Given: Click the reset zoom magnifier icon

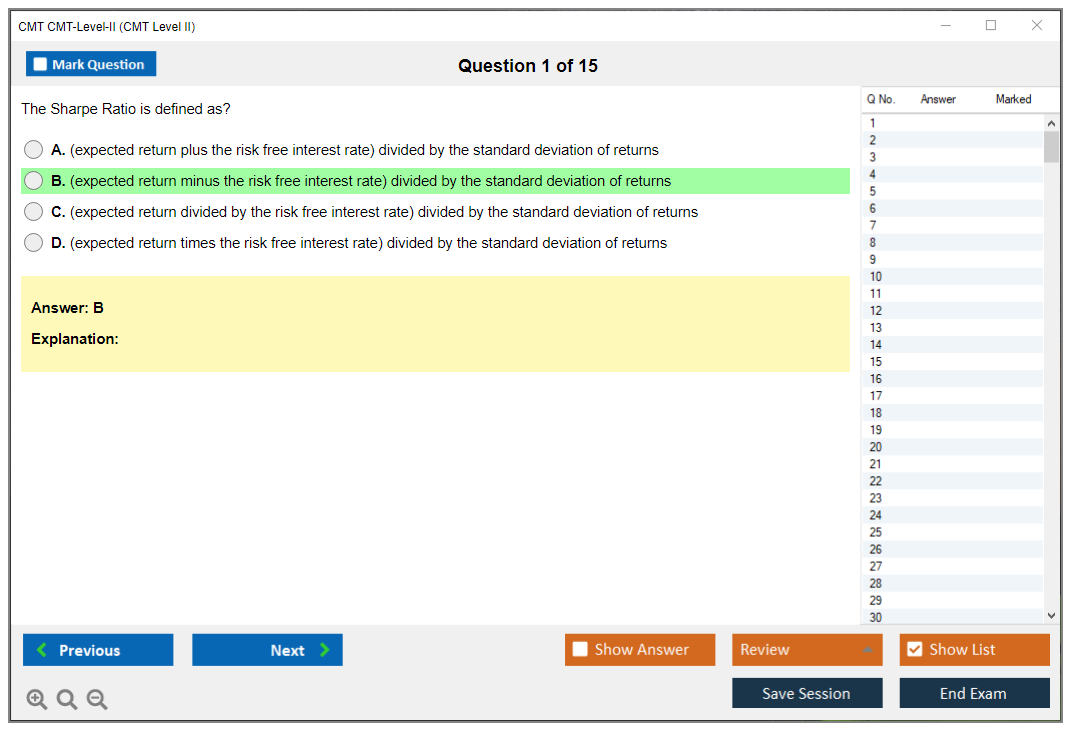Looking at the screenshot, I should 67,700.
